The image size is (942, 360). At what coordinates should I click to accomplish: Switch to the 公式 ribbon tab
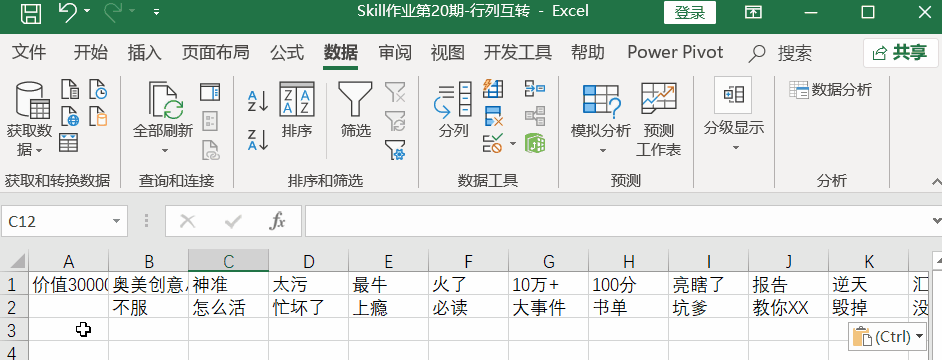287,52
